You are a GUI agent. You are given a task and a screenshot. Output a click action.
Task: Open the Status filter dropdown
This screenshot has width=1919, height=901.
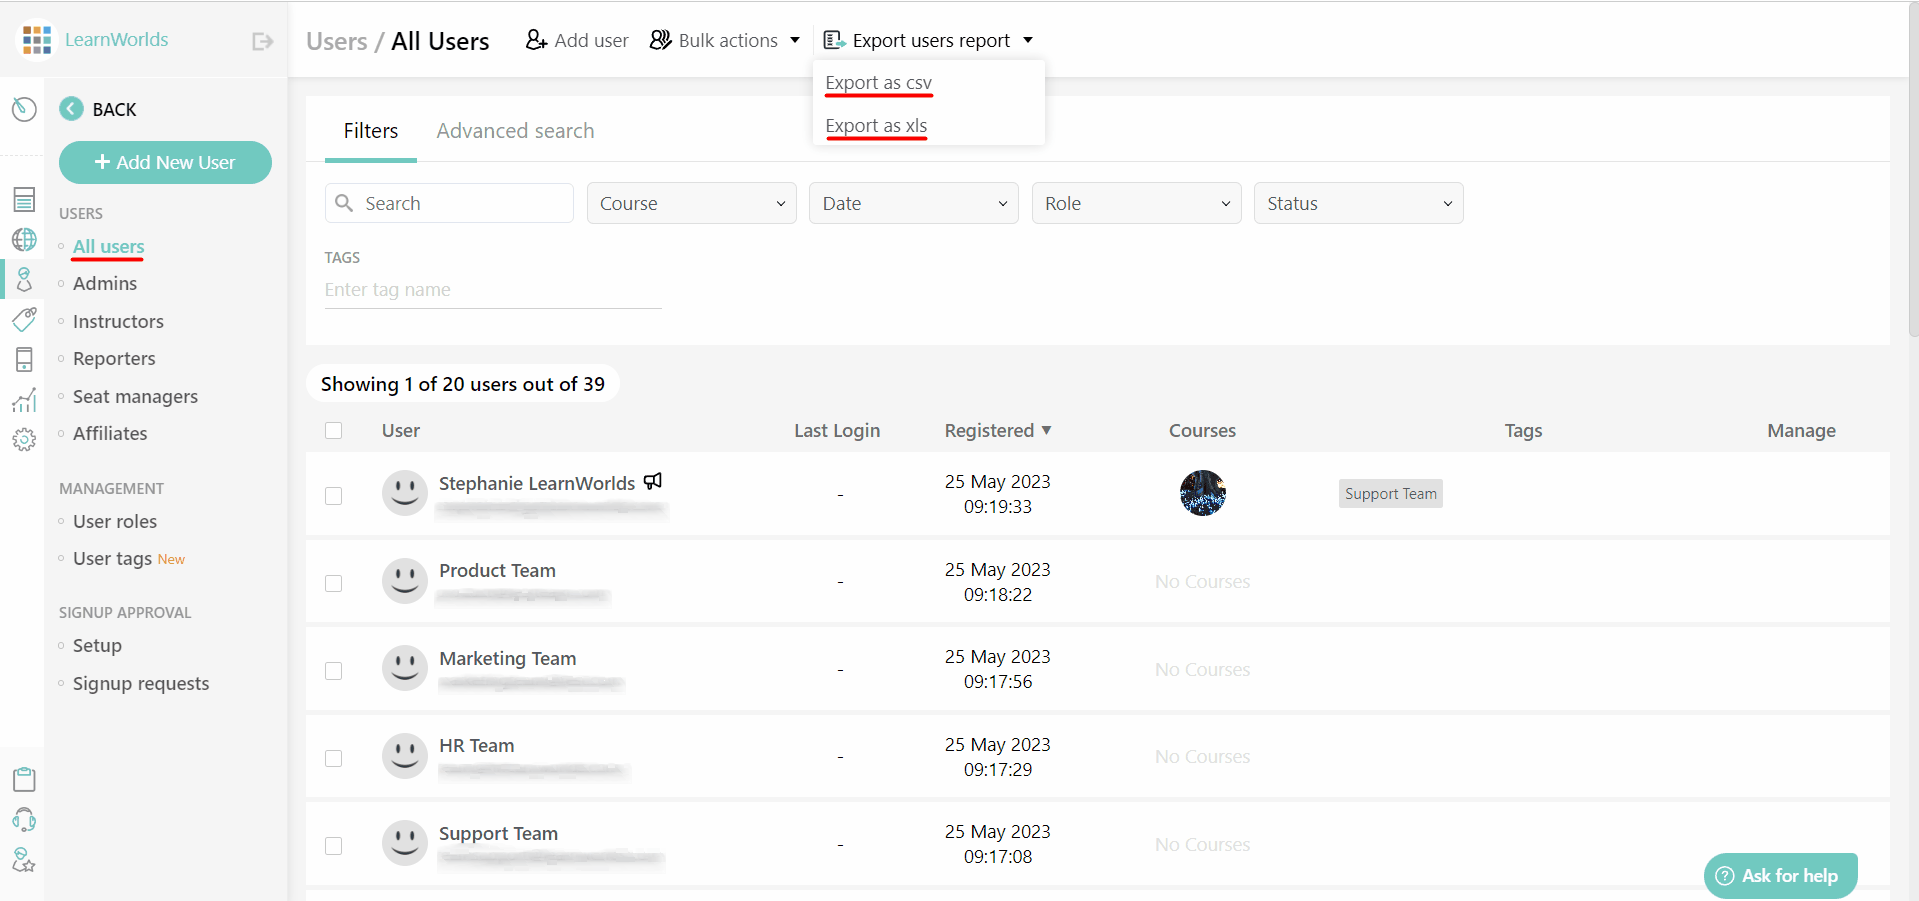(1358, 203)
